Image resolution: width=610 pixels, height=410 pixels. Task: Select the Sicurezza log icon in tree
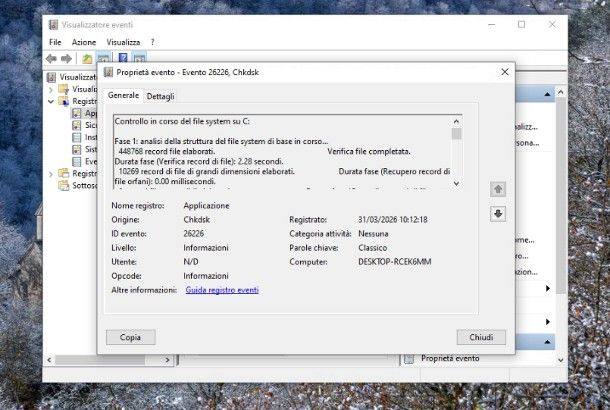coord(77,125)
